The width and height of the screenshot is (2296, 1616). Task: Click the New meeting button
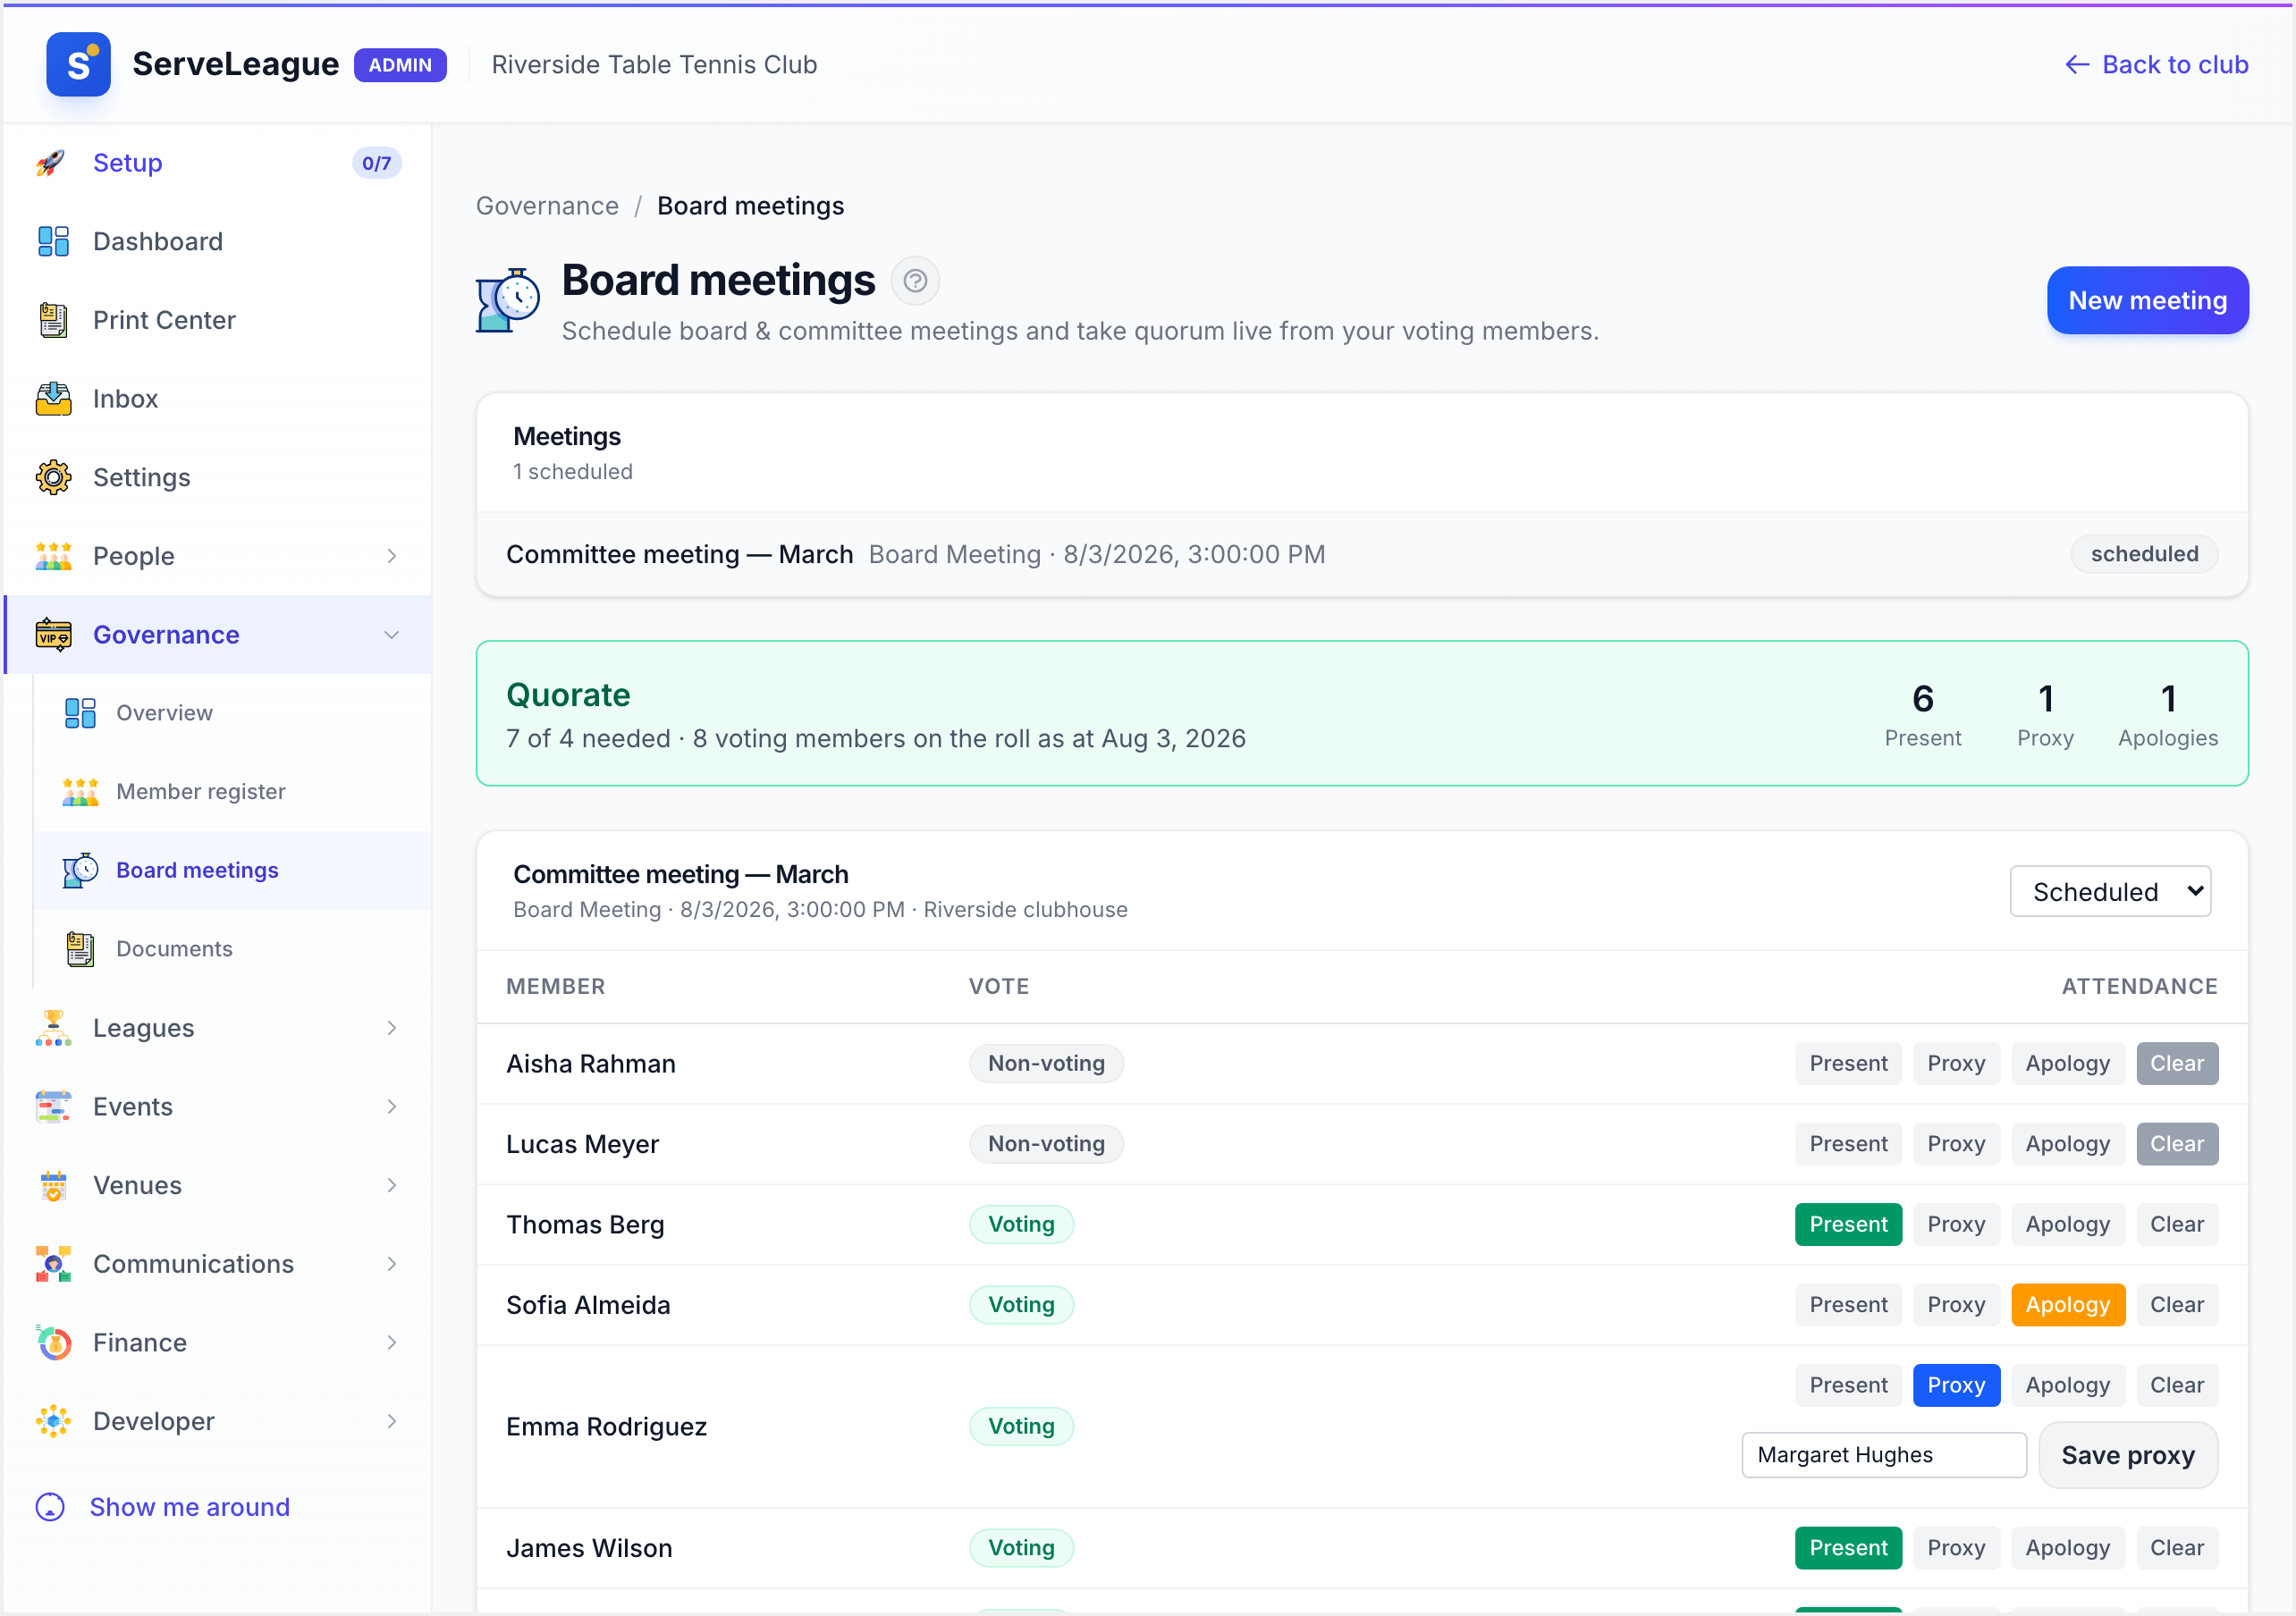click(2147, 300)
